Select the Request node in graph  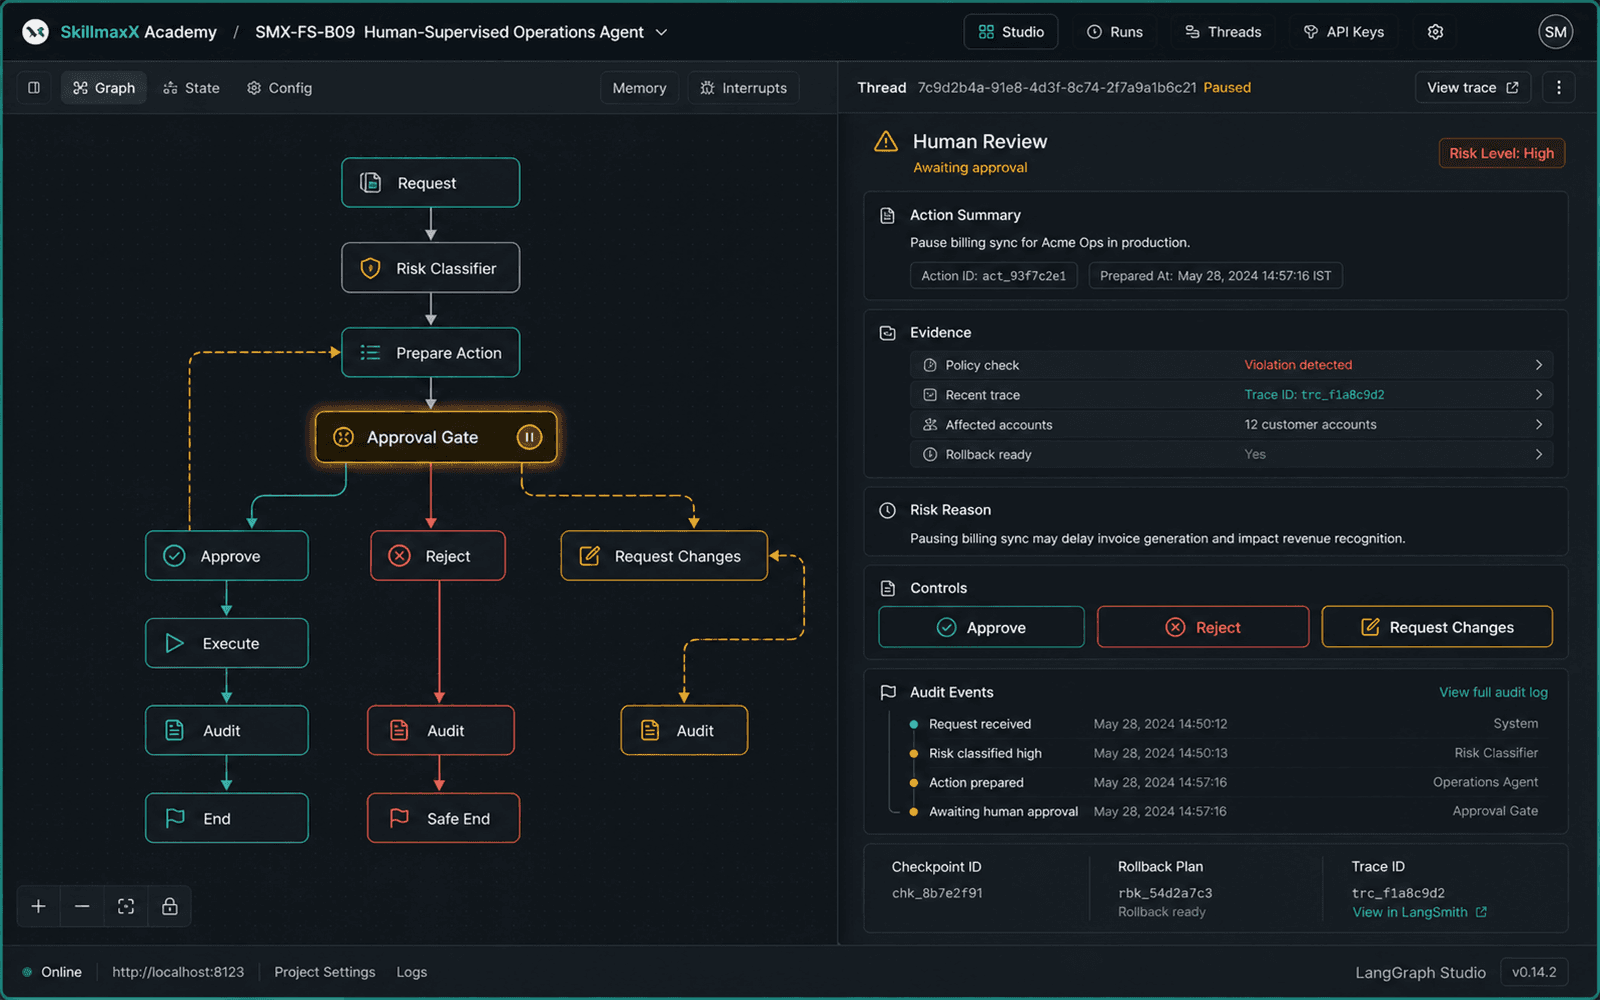[x=430, y=183]
